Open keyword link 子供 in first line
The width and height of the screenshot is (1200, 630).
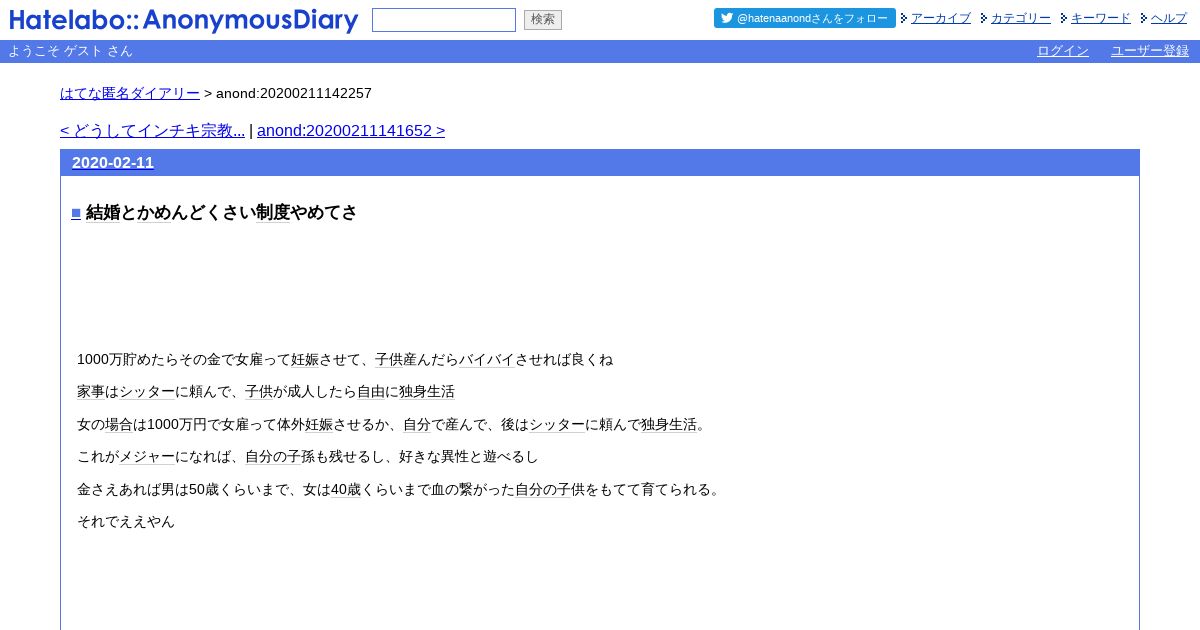389,360
